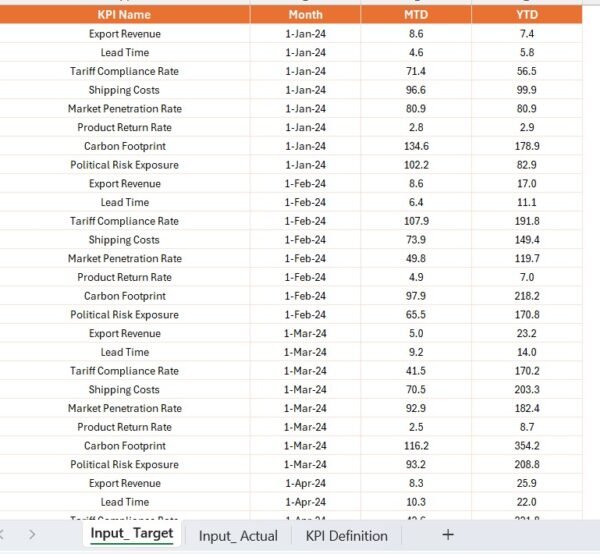
Task: Click YTD value 354.2
Action: 527,446
